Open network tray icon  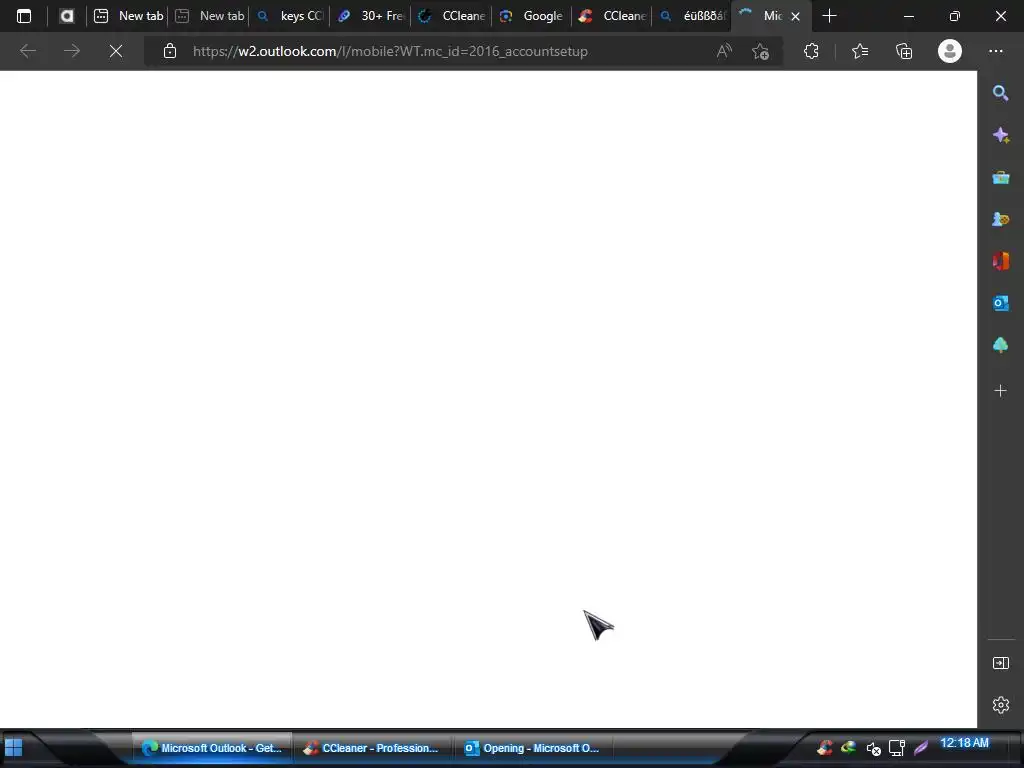[x=897, y=748]
